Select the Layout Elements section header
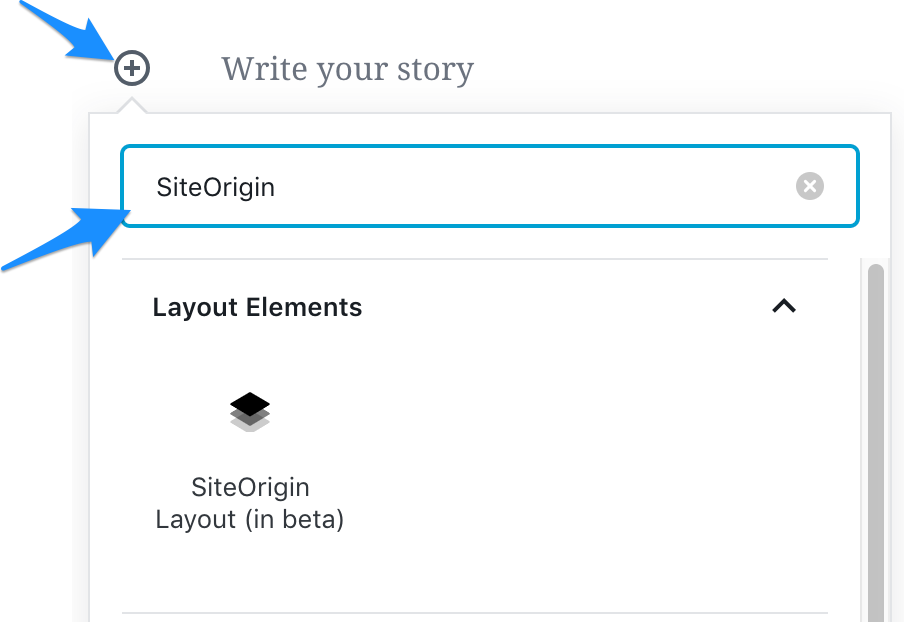The image size is (904, 622). click(x=257, y=307)
